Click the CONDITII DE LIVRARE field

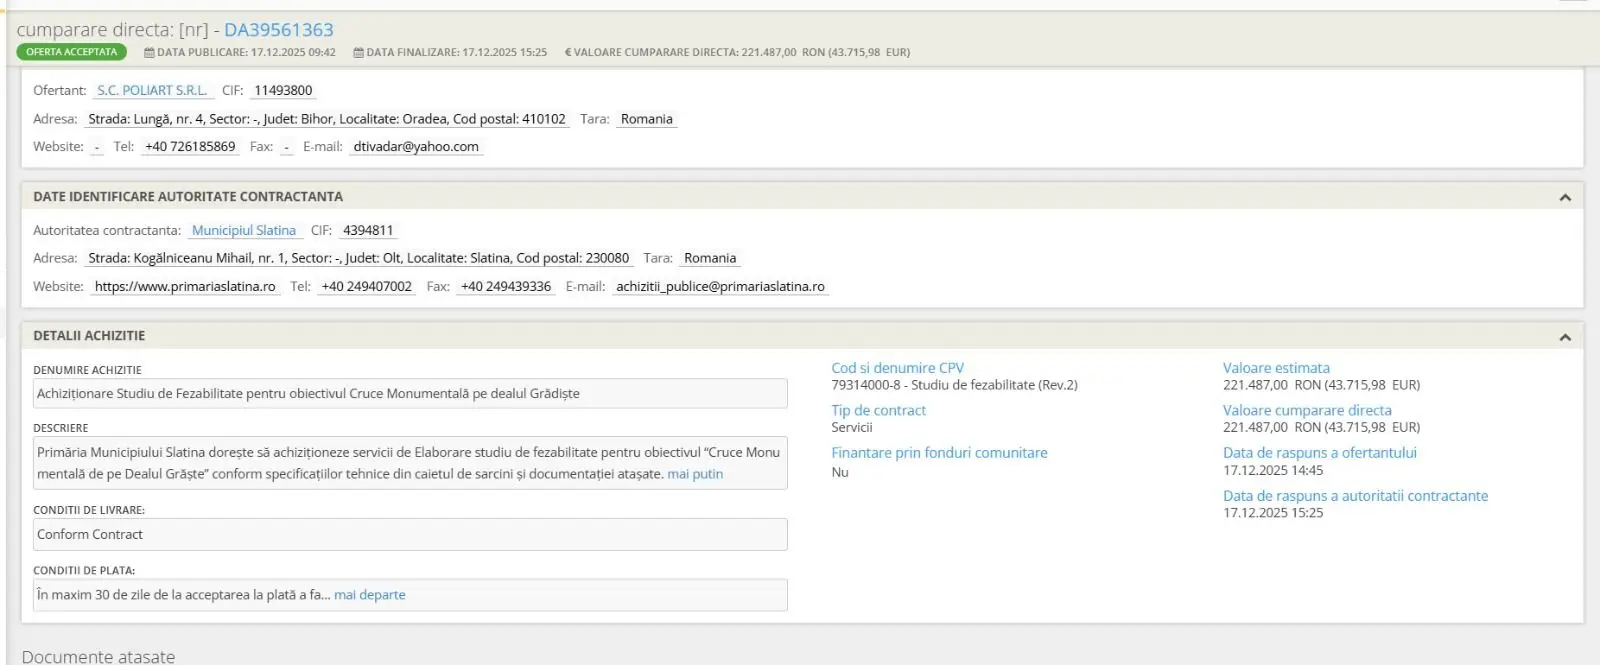(x=410, y=535)
